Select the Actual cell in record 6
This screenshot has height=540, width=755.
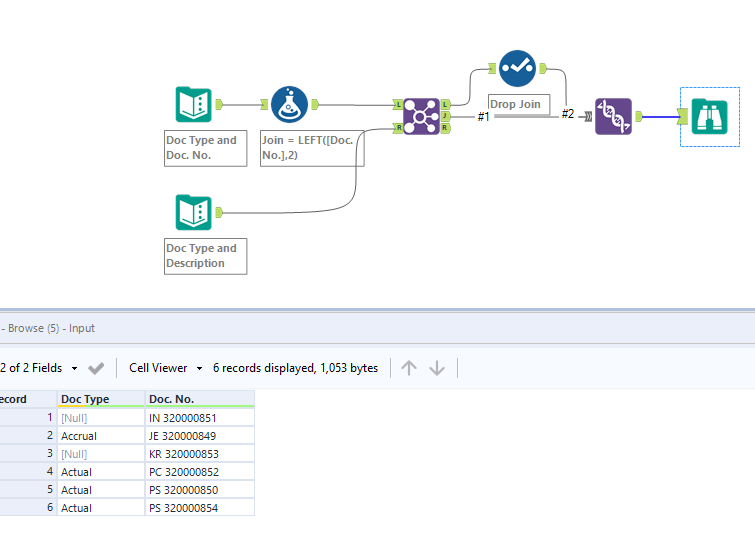tap(101, 508)
